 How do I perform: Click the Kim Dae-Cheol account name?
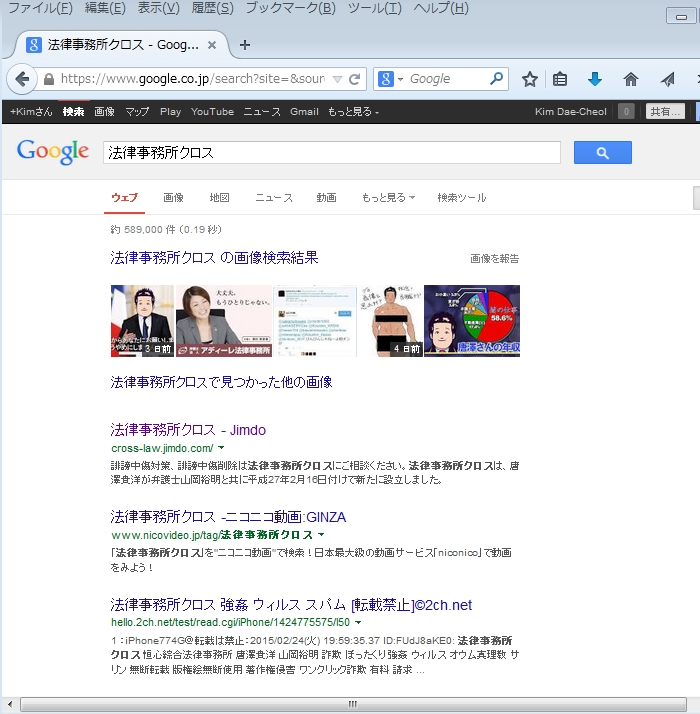click(571, 112)
